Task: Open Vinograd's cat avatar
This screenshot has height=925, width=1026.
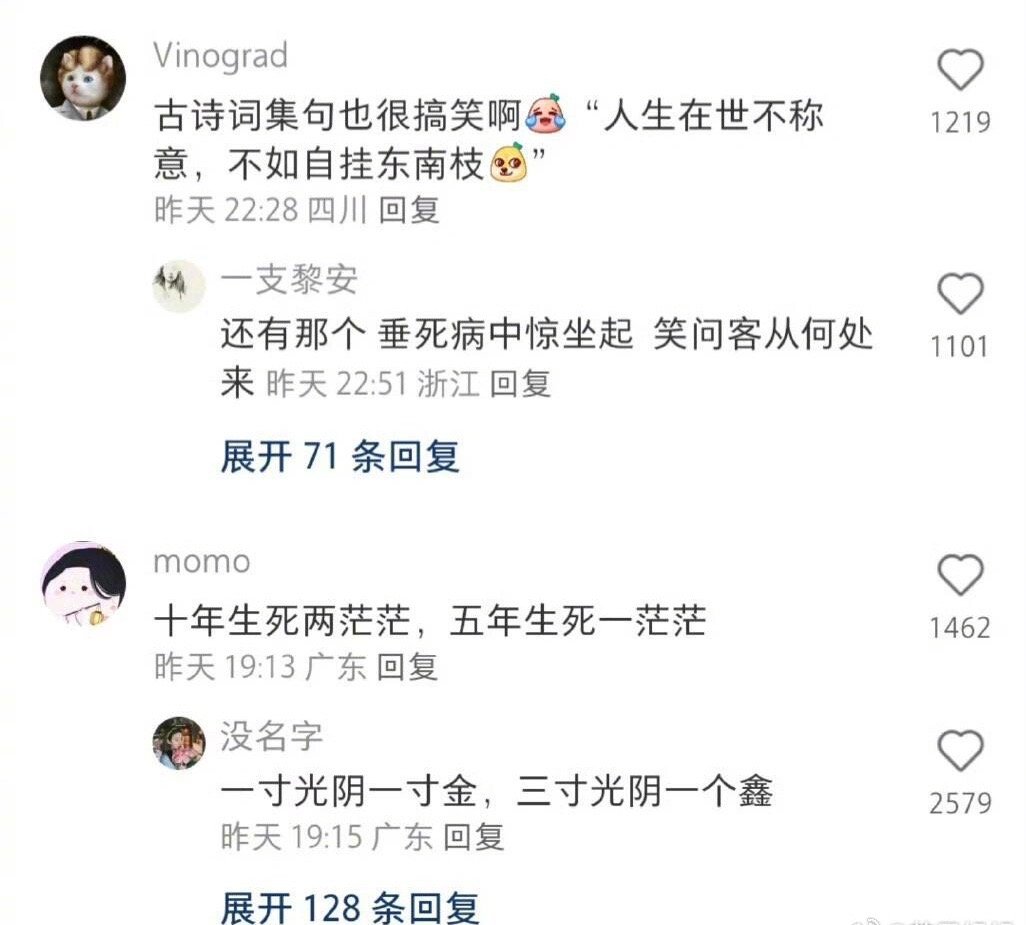Action: pyautogui.click(x=83, y=79)
